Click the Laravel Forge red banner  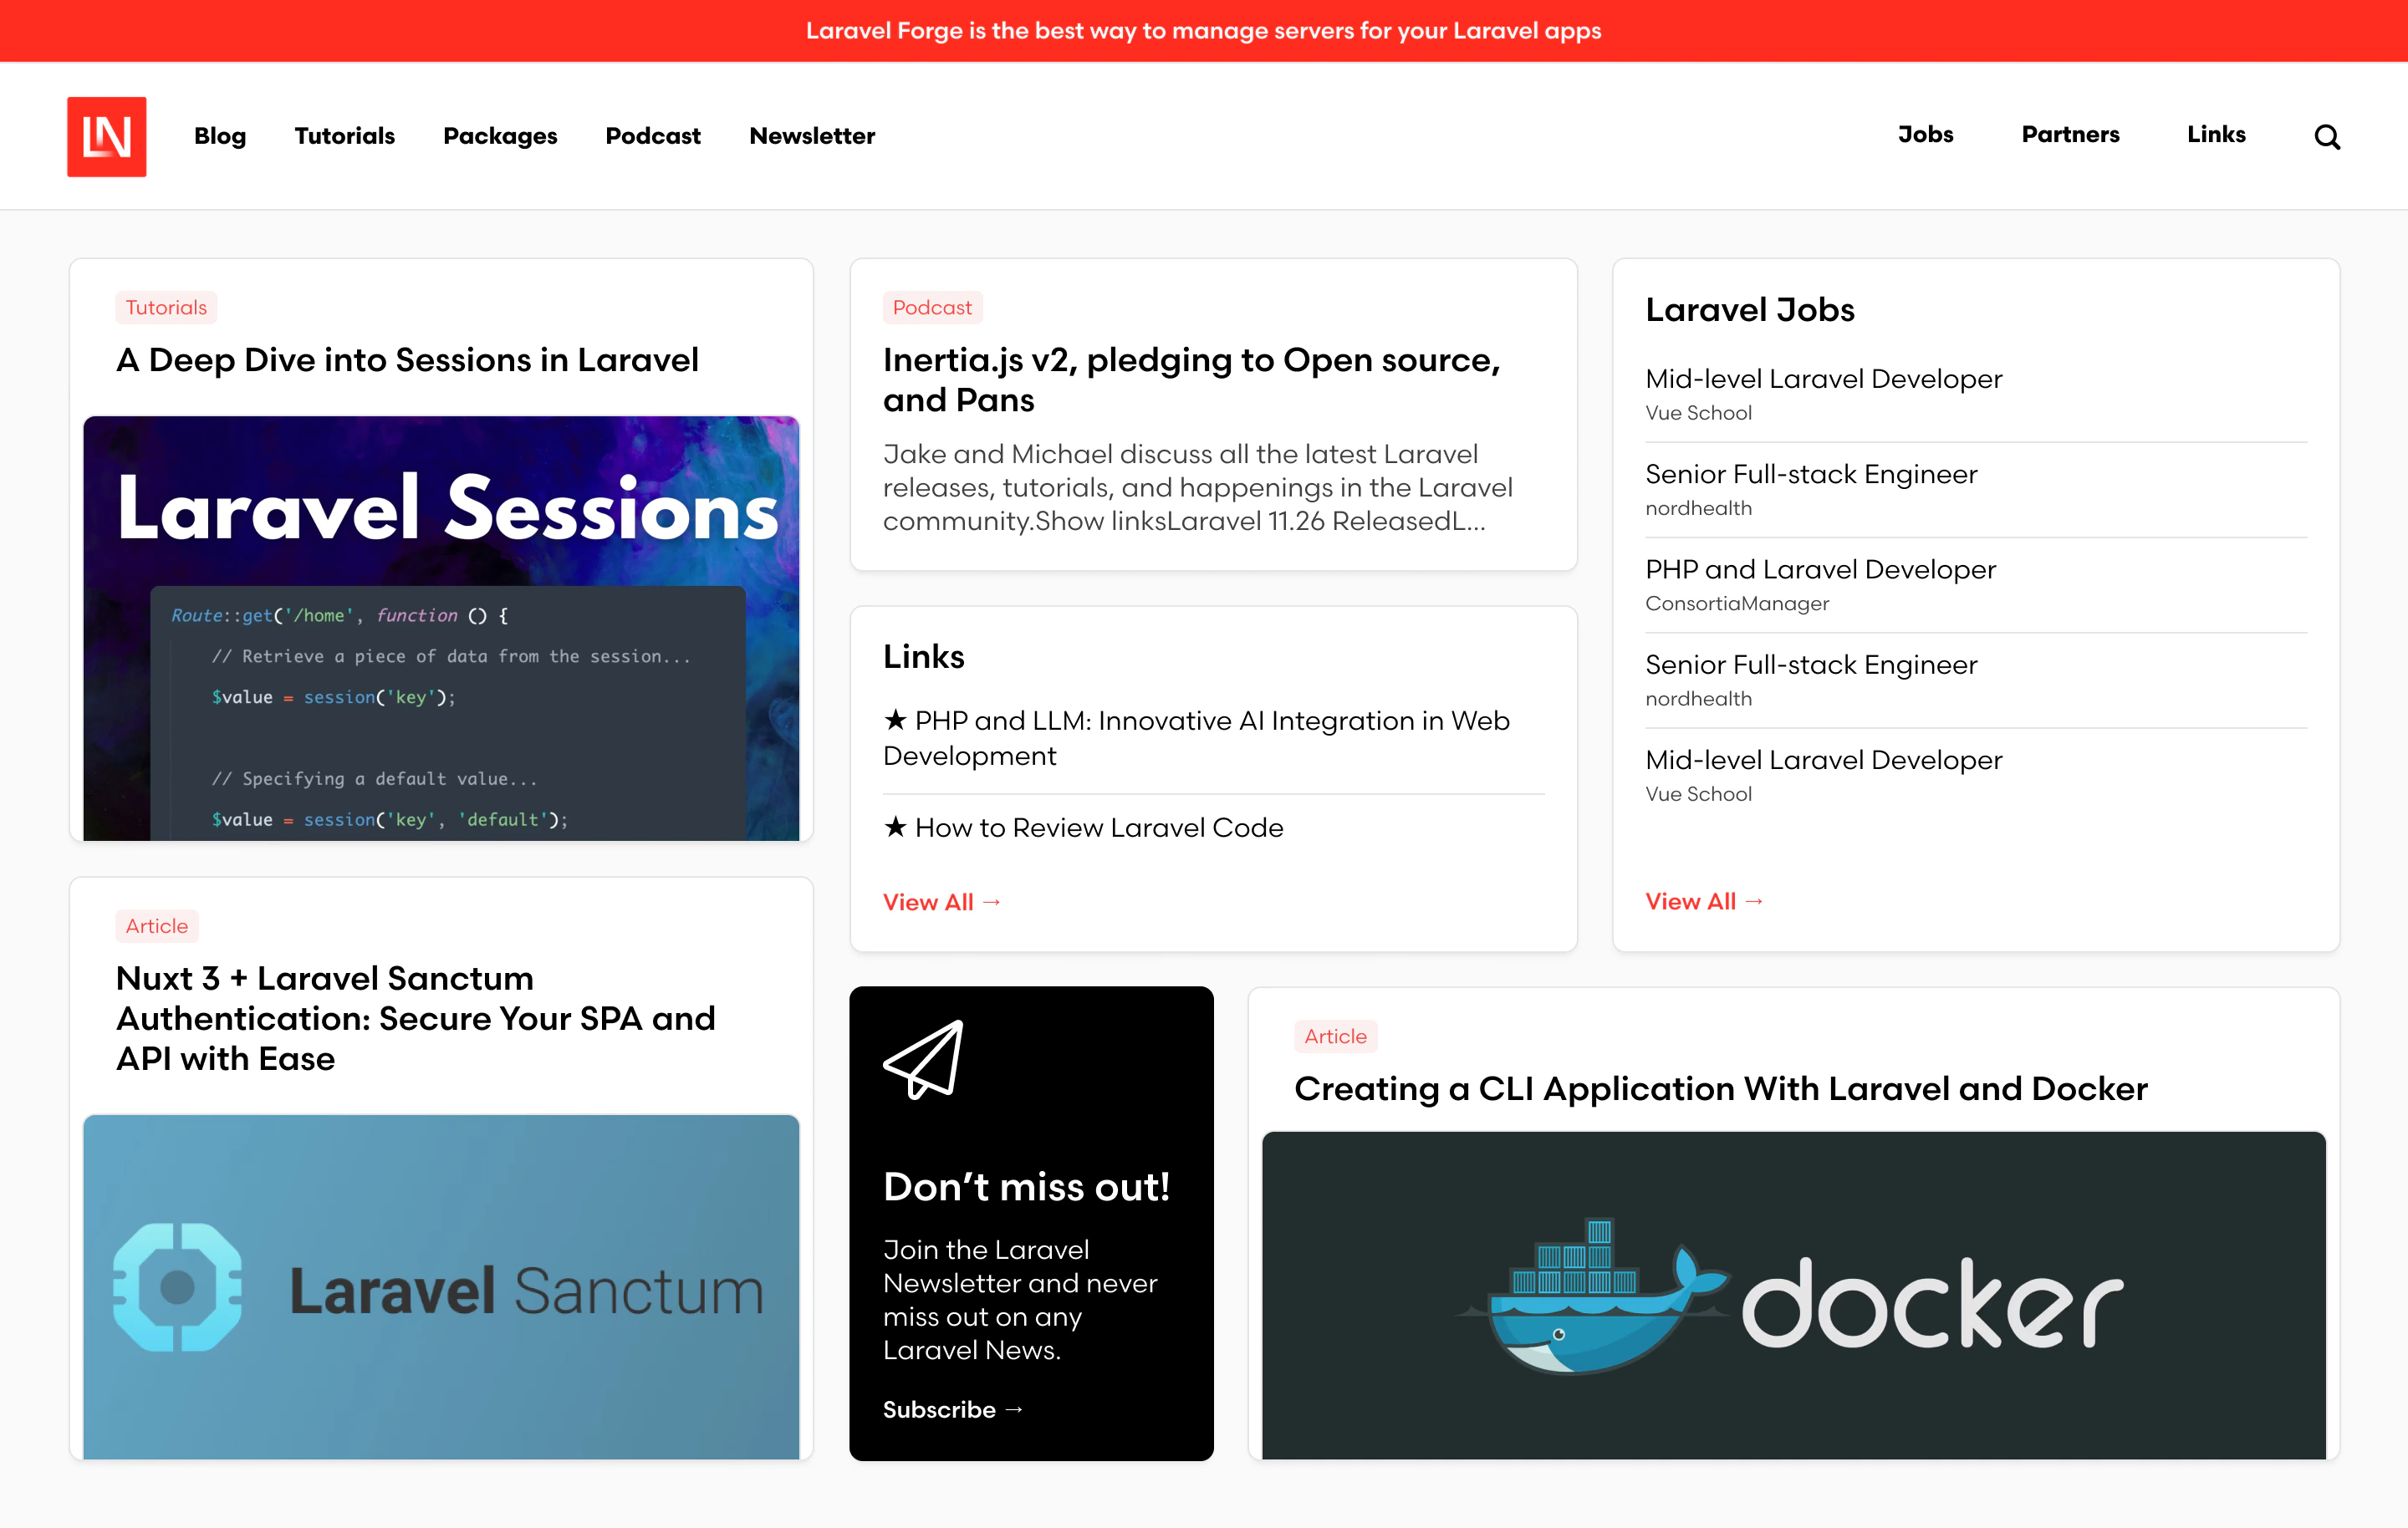pyautogui.click(x=1204, y=31)
